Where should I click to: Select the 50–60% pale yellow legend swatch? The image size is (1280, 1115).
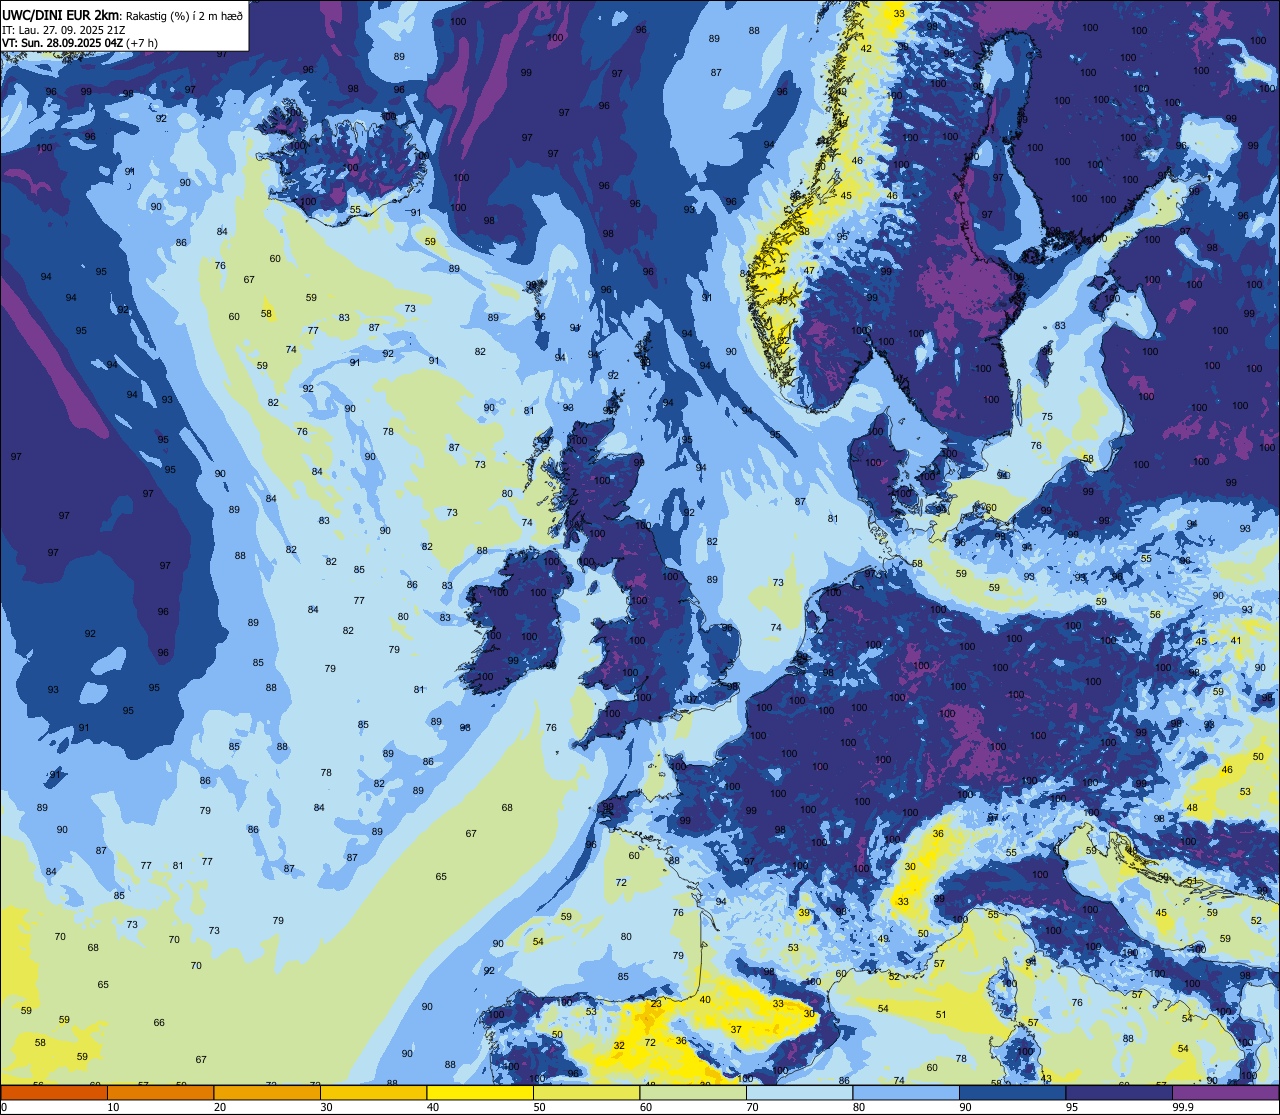click(586, 1092)
